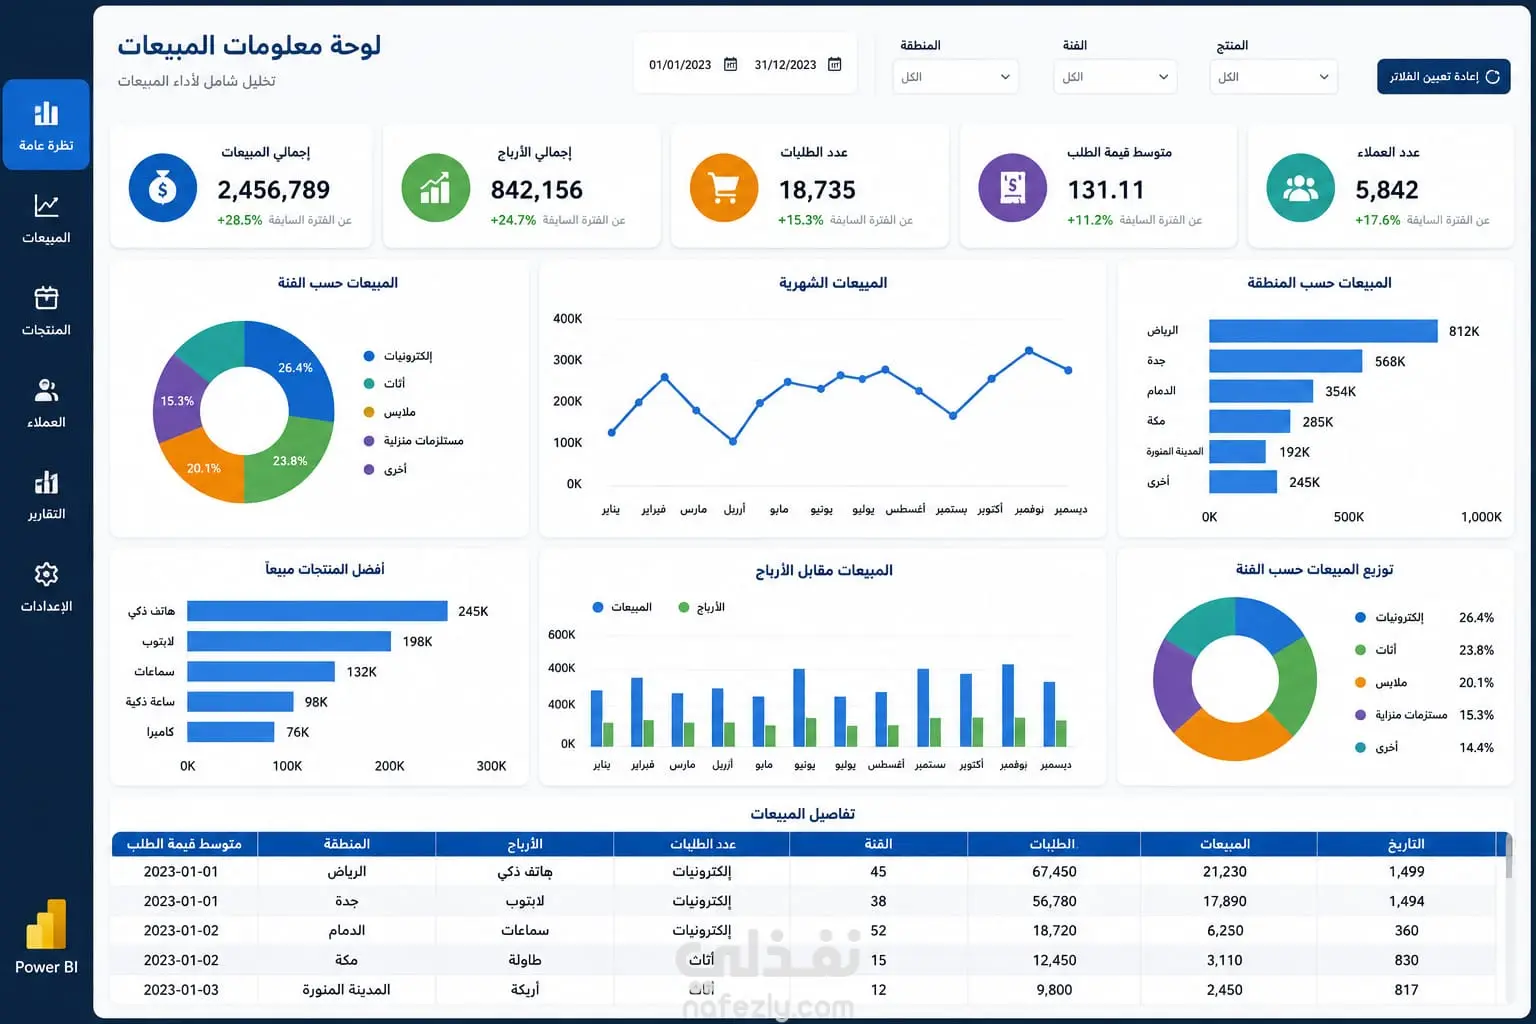Click the details table vertical scrollbar
Screen dimensions: 1536x1024
point(1507,855)
